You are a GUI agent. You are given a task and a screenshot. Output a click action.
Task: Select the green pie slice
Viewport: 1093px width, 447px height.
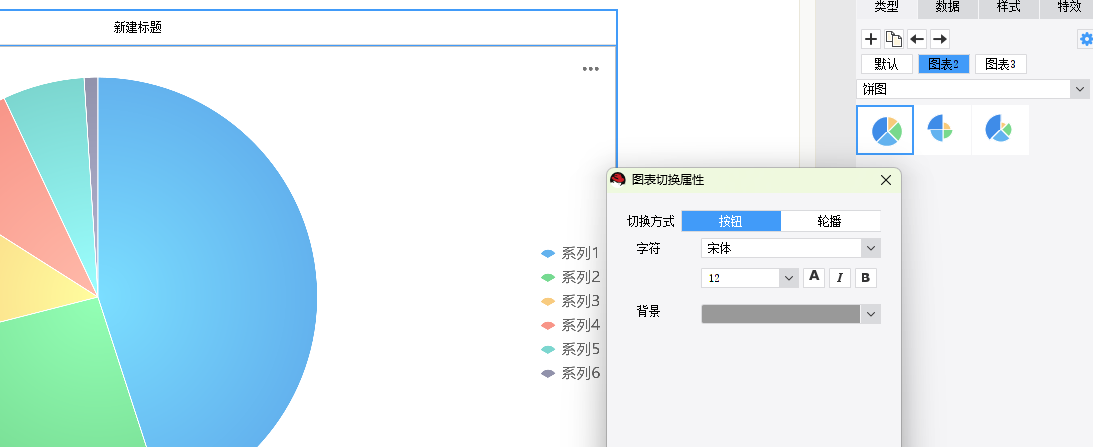click(63, 377)
